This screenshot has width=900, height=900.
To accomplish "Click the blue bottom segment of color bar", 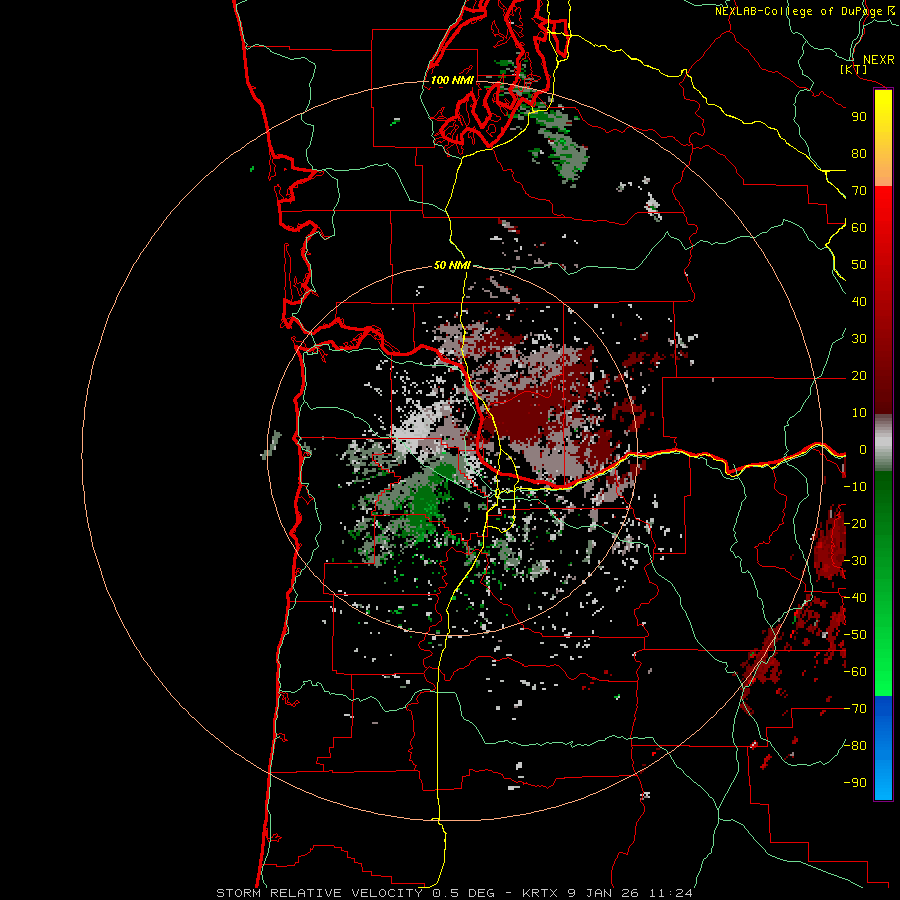I will (883, 748).
